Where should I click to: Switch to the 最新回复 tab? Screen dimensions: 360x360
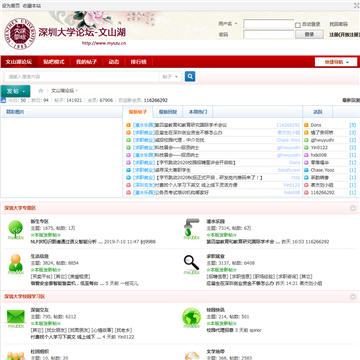[x=168, y=112]
